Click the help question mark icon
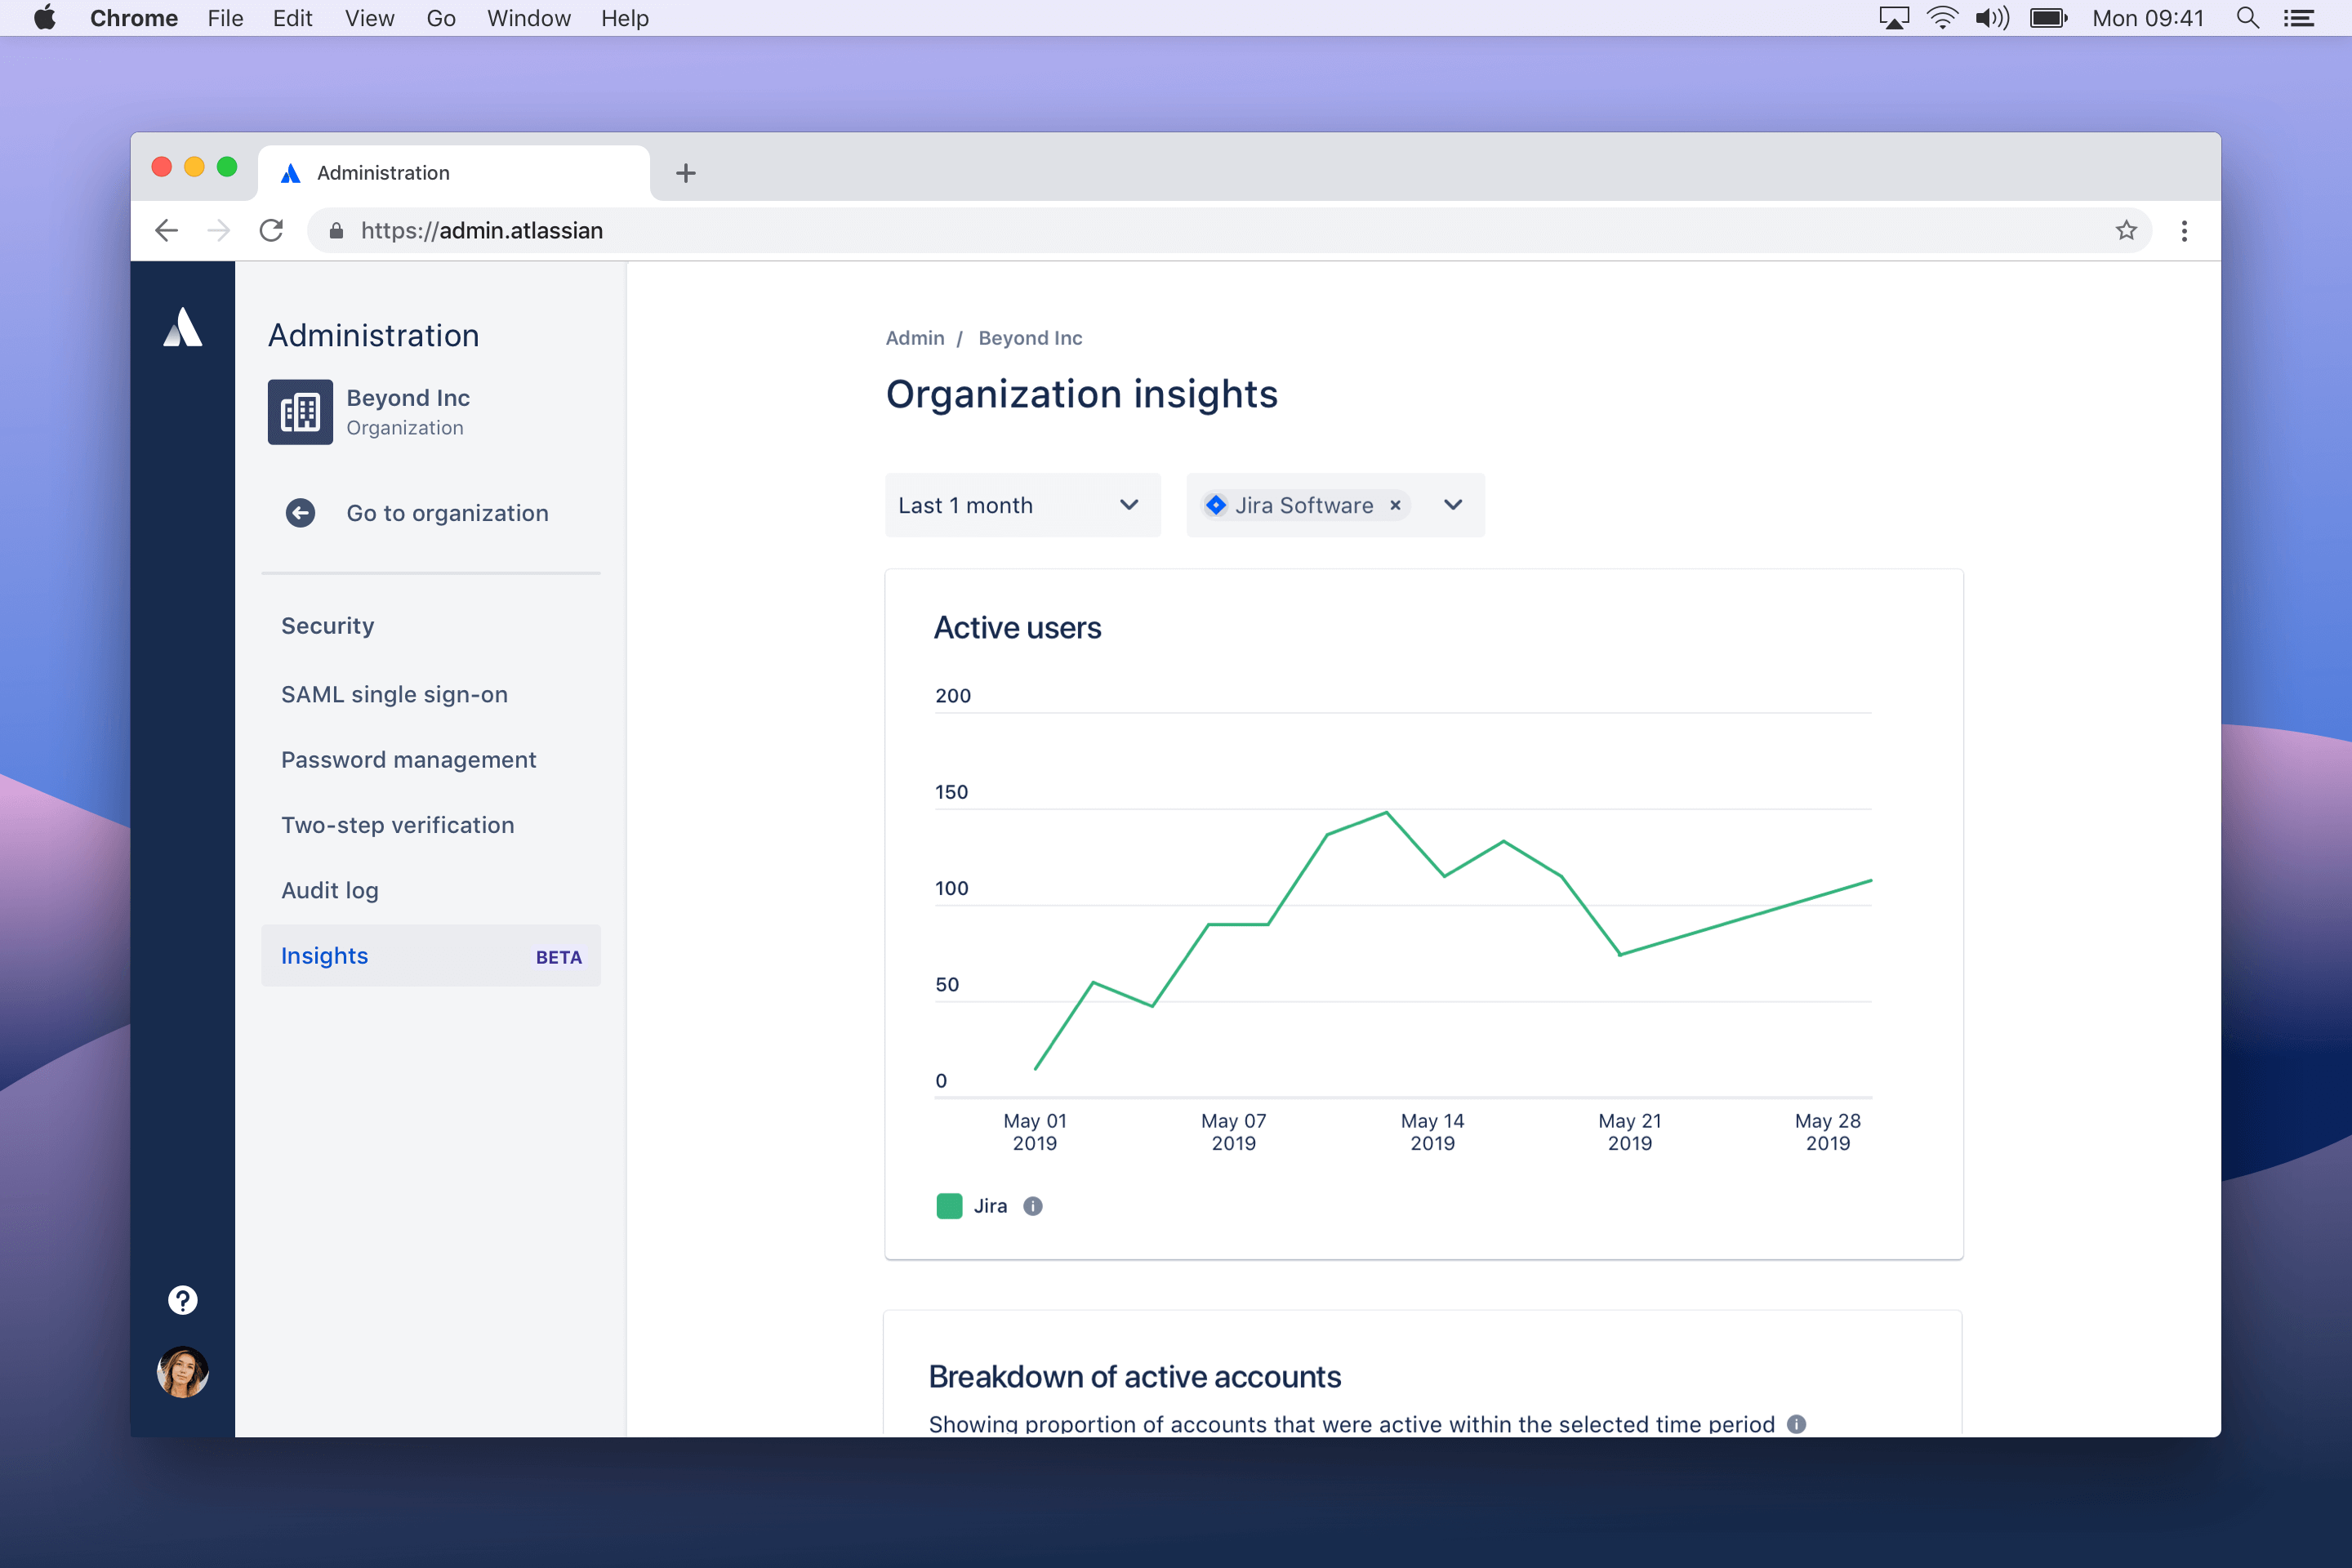The image size is (2352, 1568). pyautogui.click(x=182, y=1298)
